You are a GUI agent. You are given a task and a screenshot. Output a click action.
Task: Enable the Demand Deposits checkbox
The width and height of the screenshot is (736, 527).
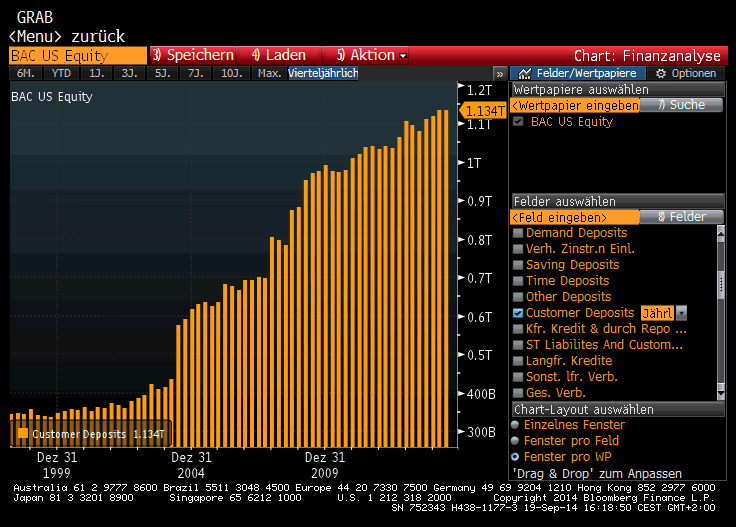pyautogui.click(x=518, y=233)
